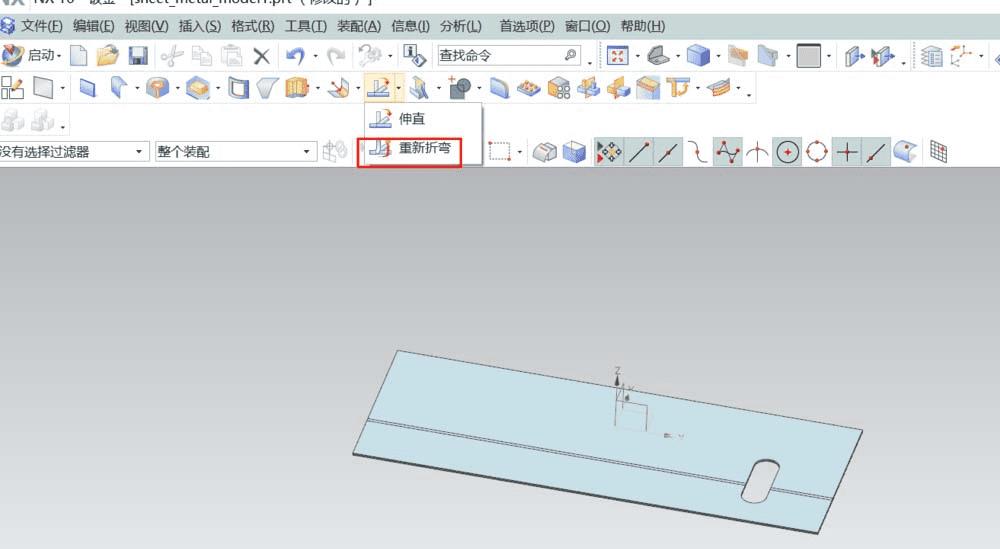Open the arrow next to the Tab tool
Screen dimensions: 1000x549
(62, 87)
